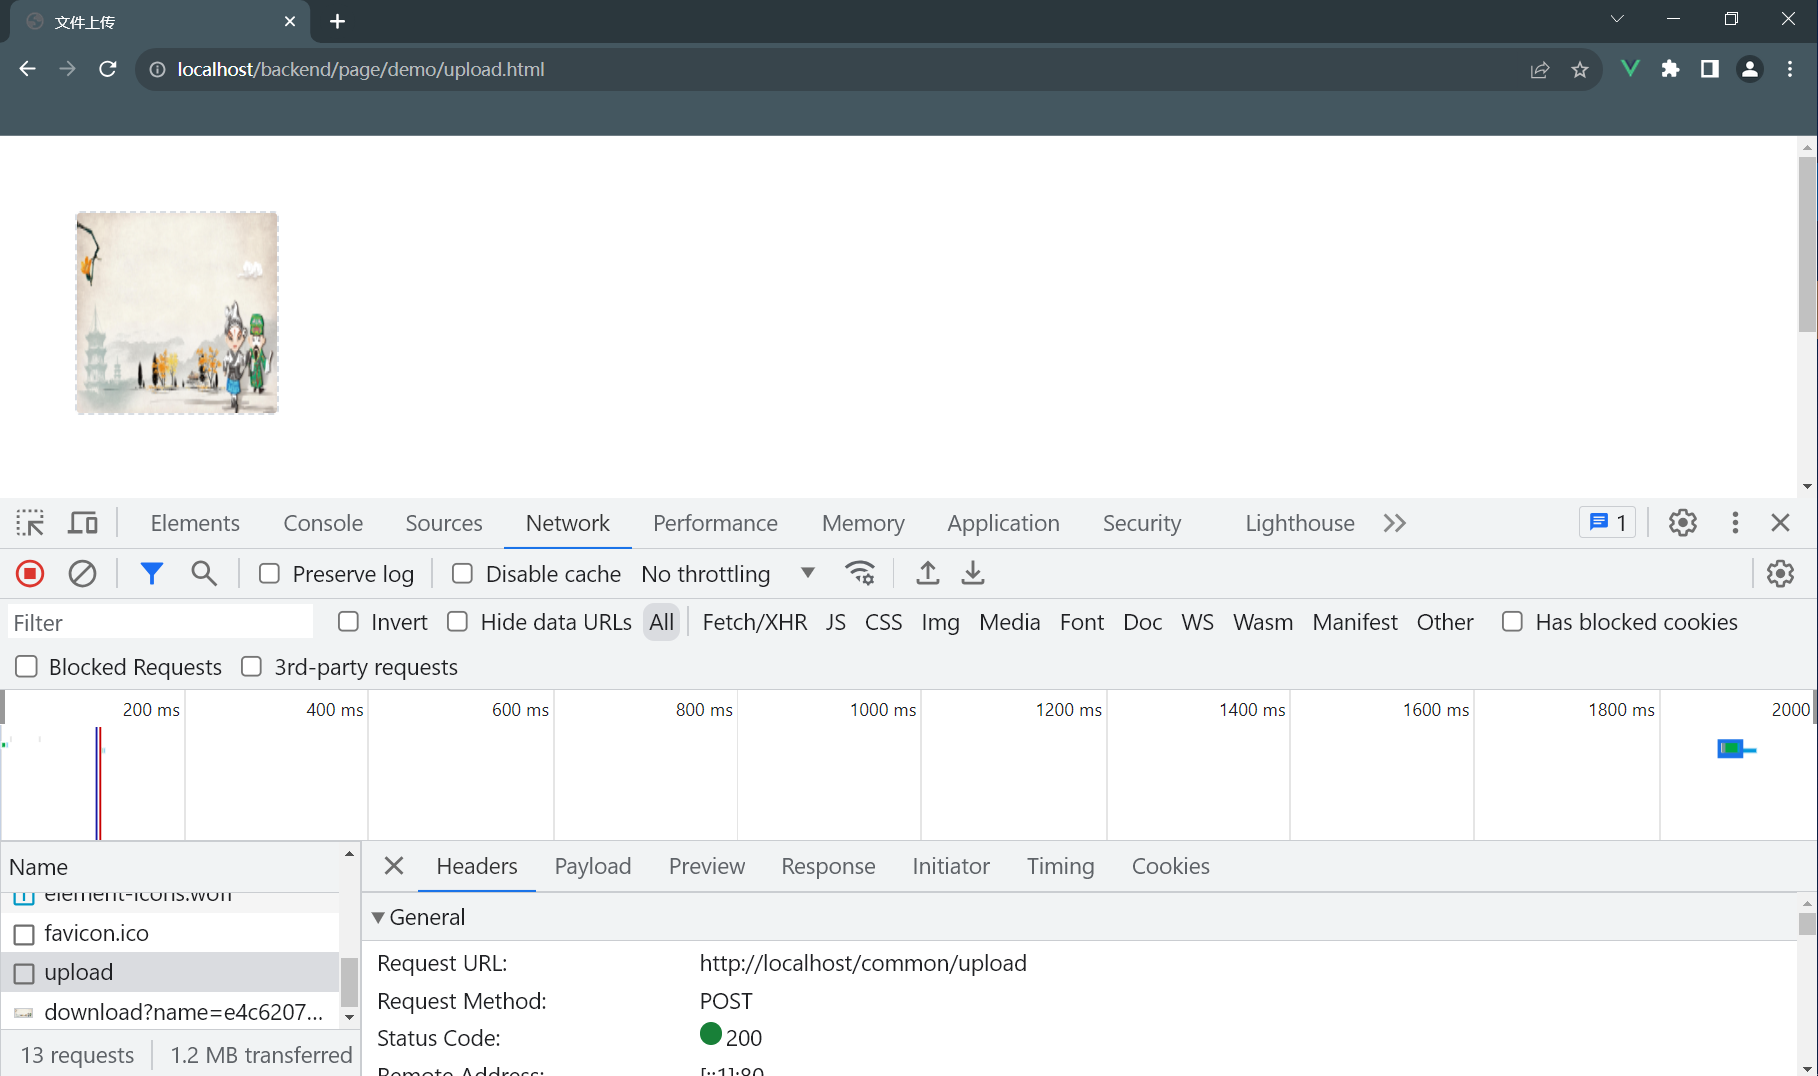Stop recording network log
The width and height of the screenshot is (1818, 1076).
30,573
